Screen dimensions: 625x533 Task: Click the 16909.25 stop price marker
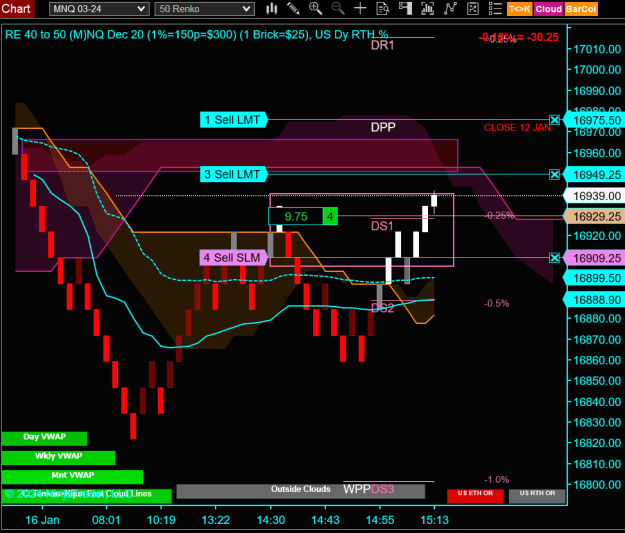(595, 258)
